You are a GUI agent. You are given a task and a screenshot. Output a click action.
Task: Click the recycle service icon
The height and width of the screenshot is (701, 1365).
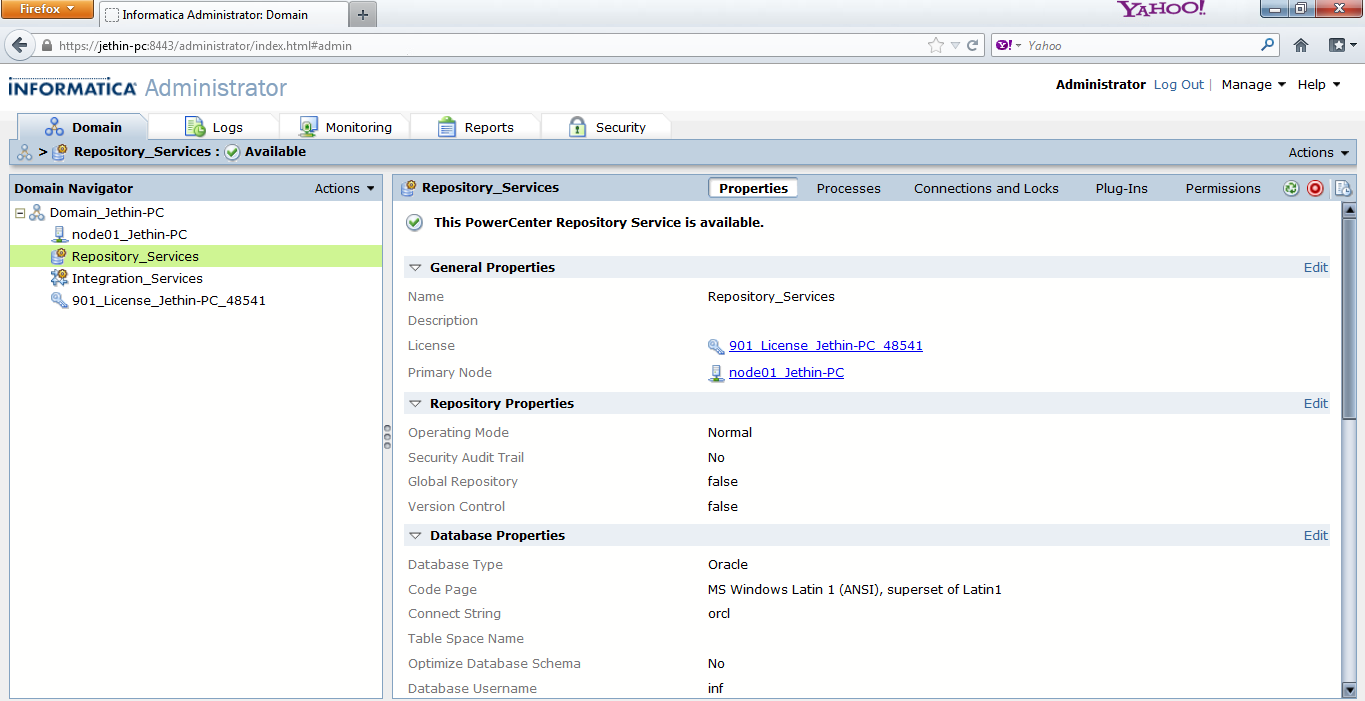(1291, 188)
